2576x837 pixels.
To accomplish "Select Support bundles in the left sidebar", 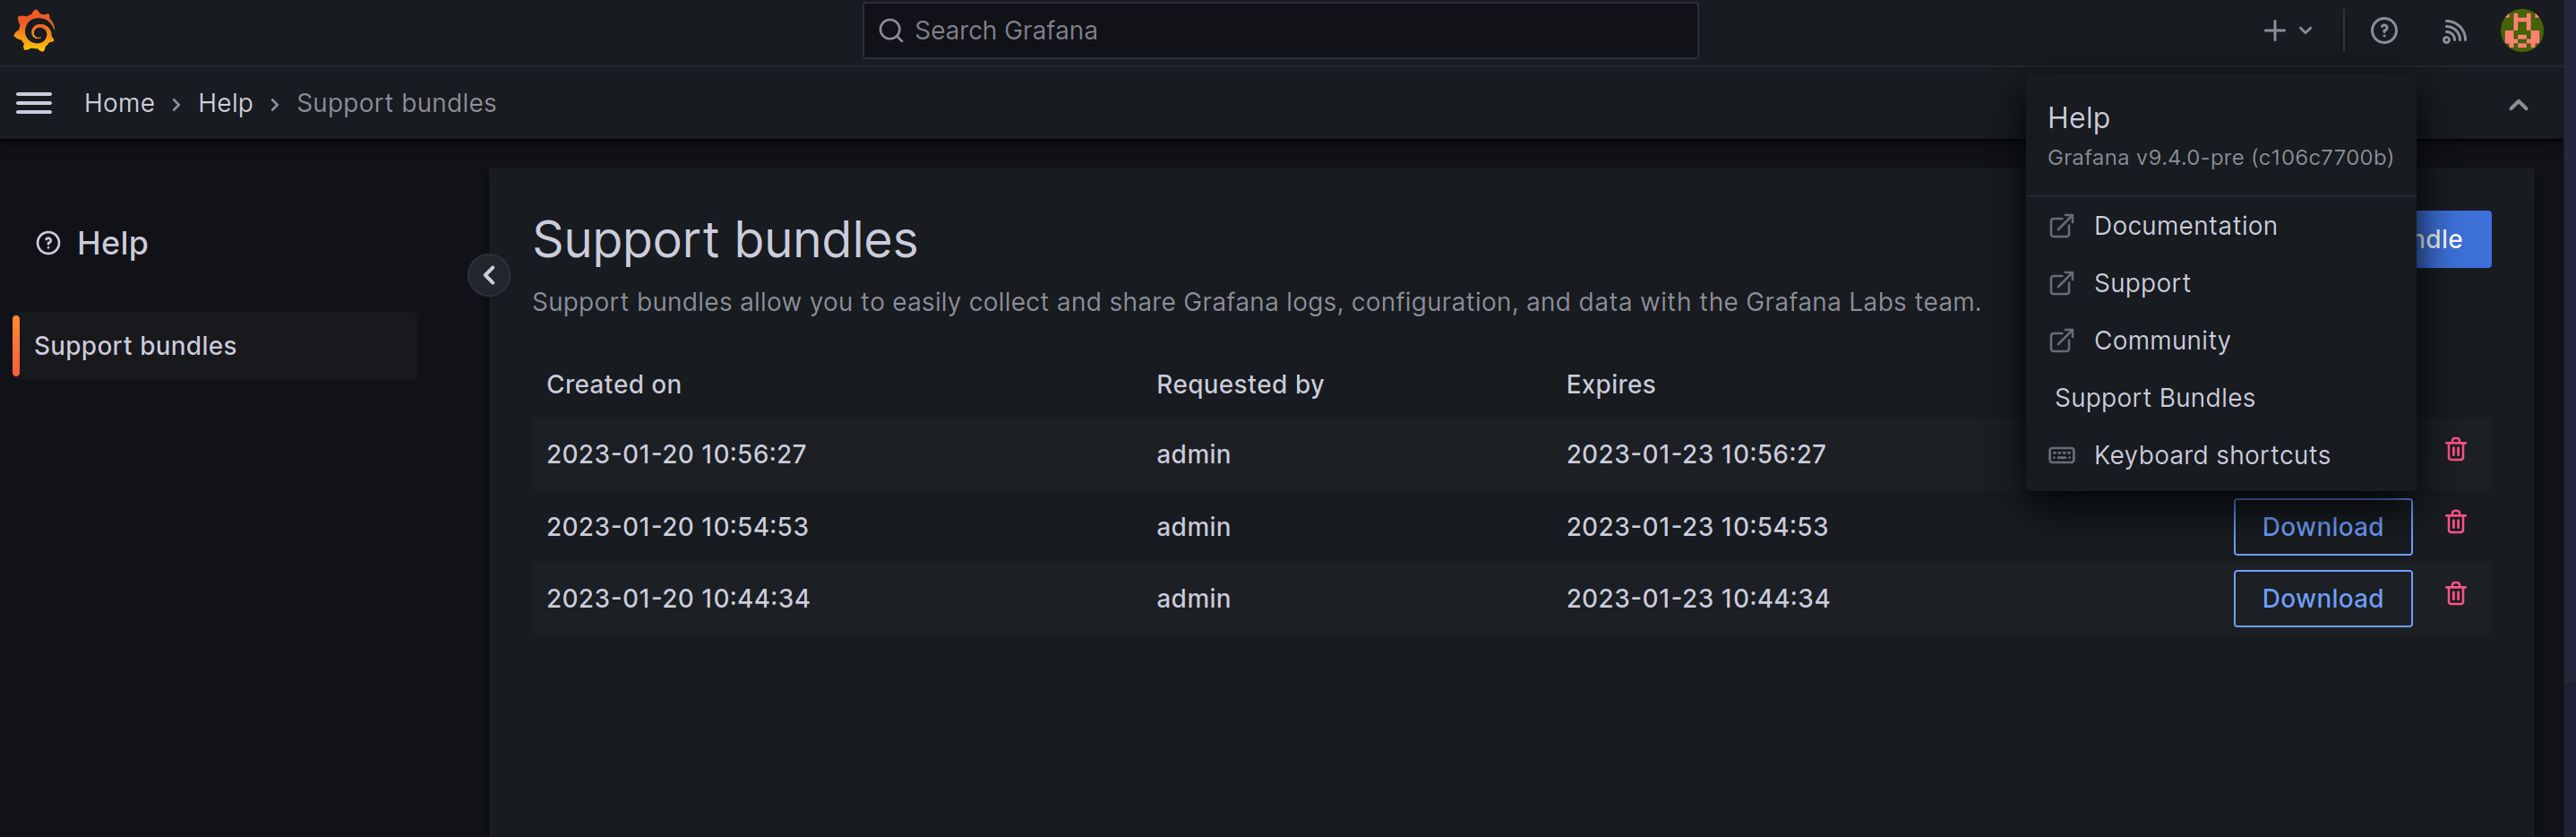I will (x=136, y=345).
